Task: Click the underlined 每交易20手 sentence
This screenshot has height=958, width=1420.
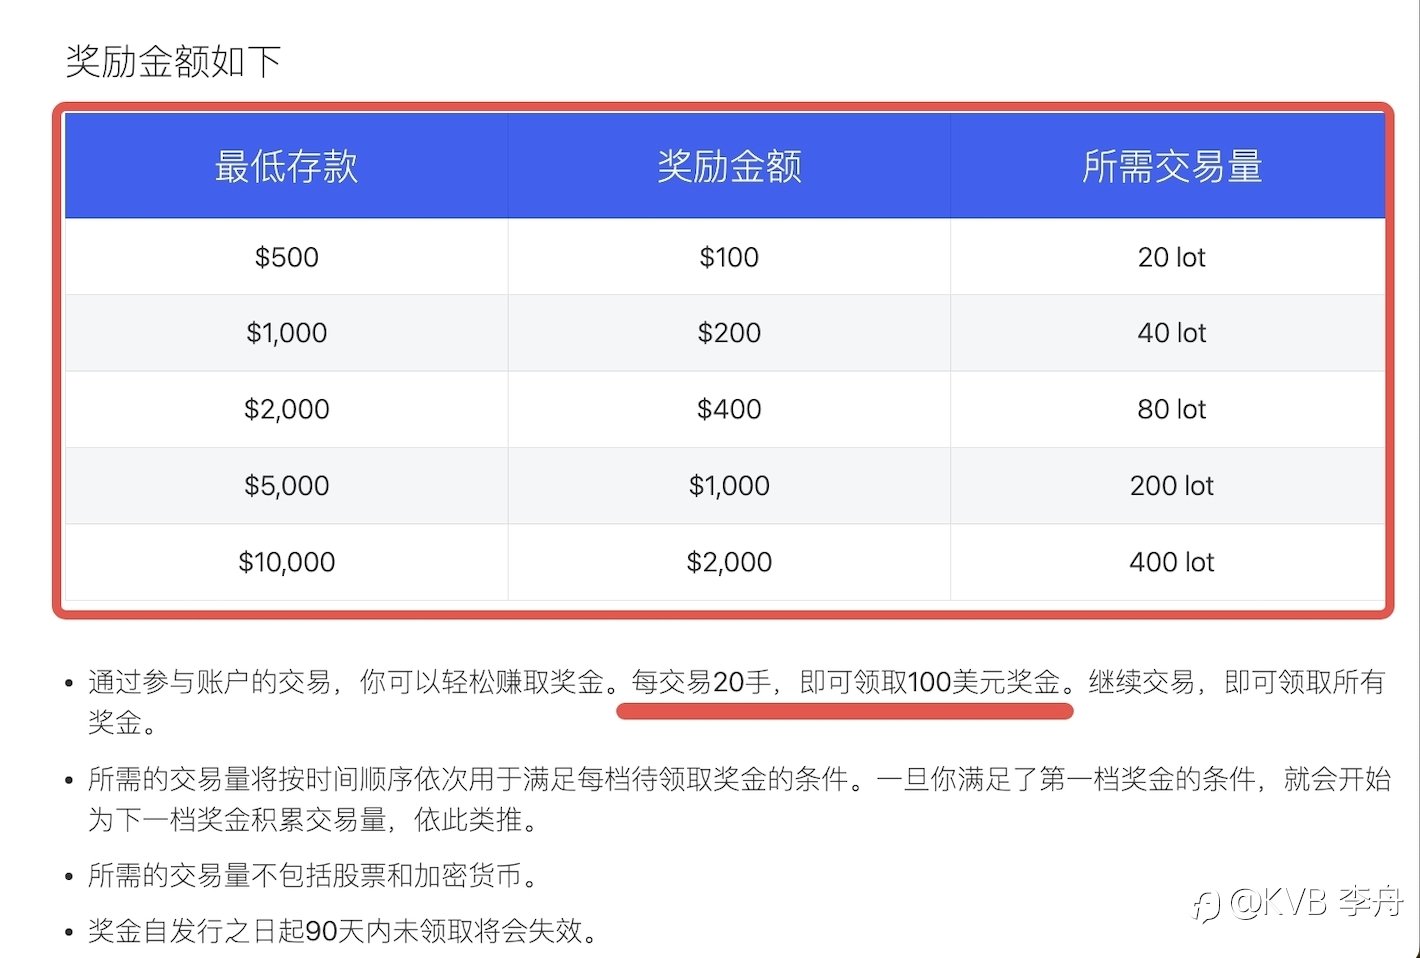Action: click(845, 683)
